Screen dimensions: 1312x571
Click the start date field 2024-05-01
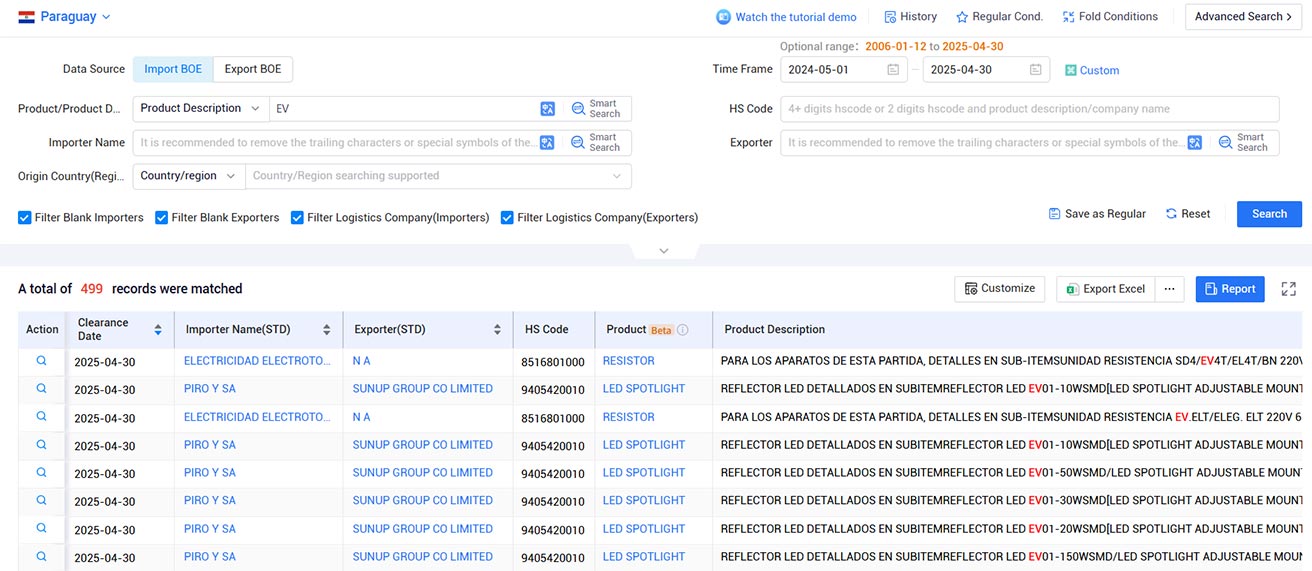(x=844, y=70)
